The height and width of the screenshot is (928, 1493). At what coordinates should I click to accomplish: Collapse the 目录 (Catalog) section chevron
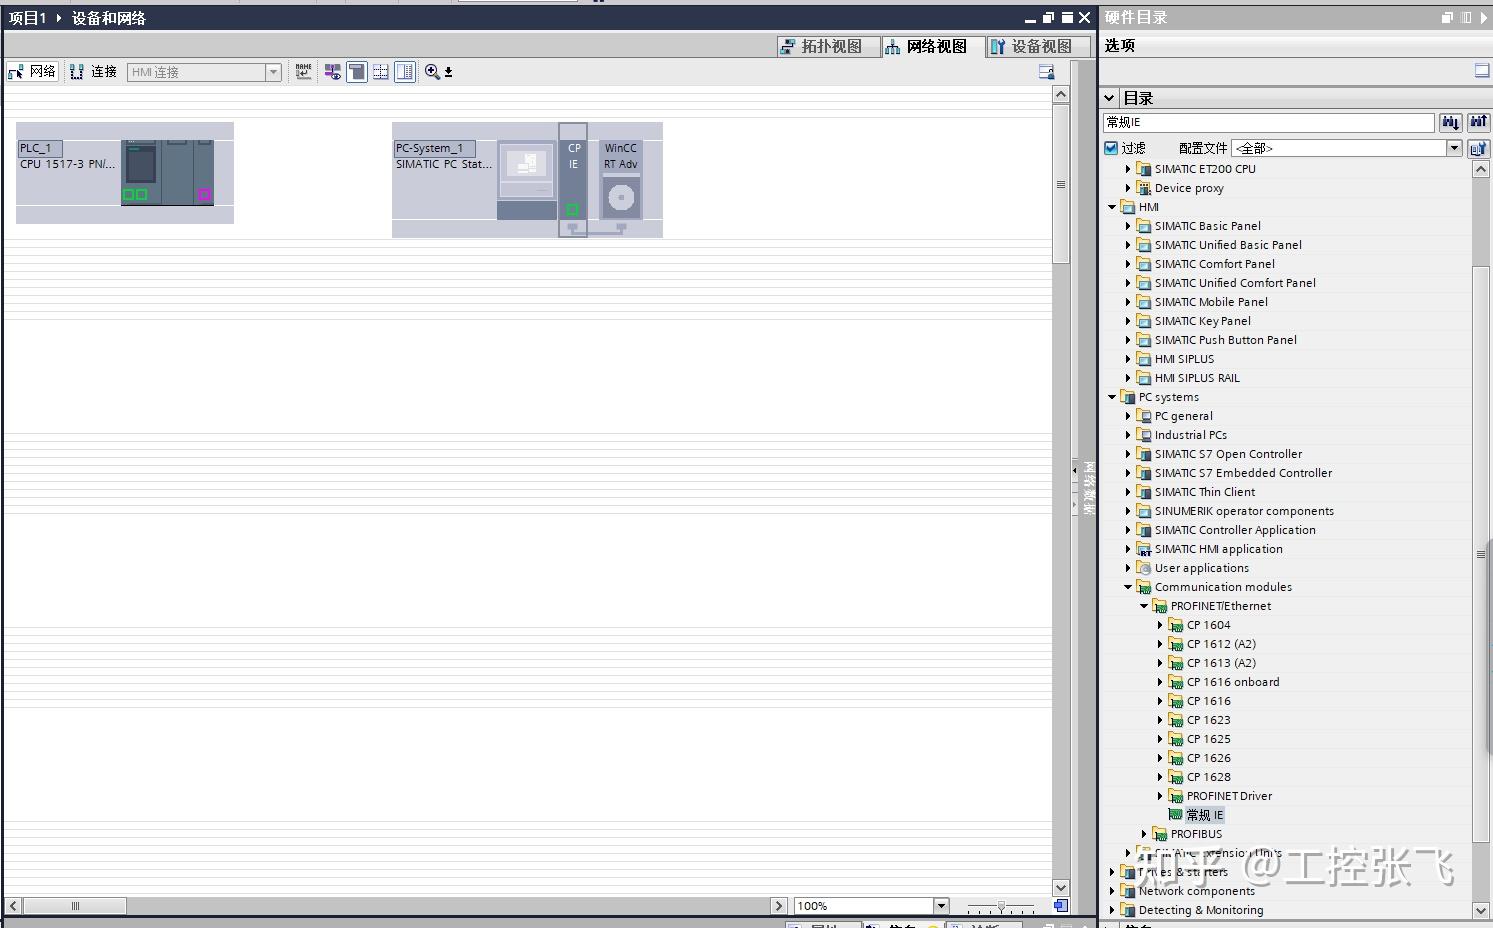tap(1109, 98)
